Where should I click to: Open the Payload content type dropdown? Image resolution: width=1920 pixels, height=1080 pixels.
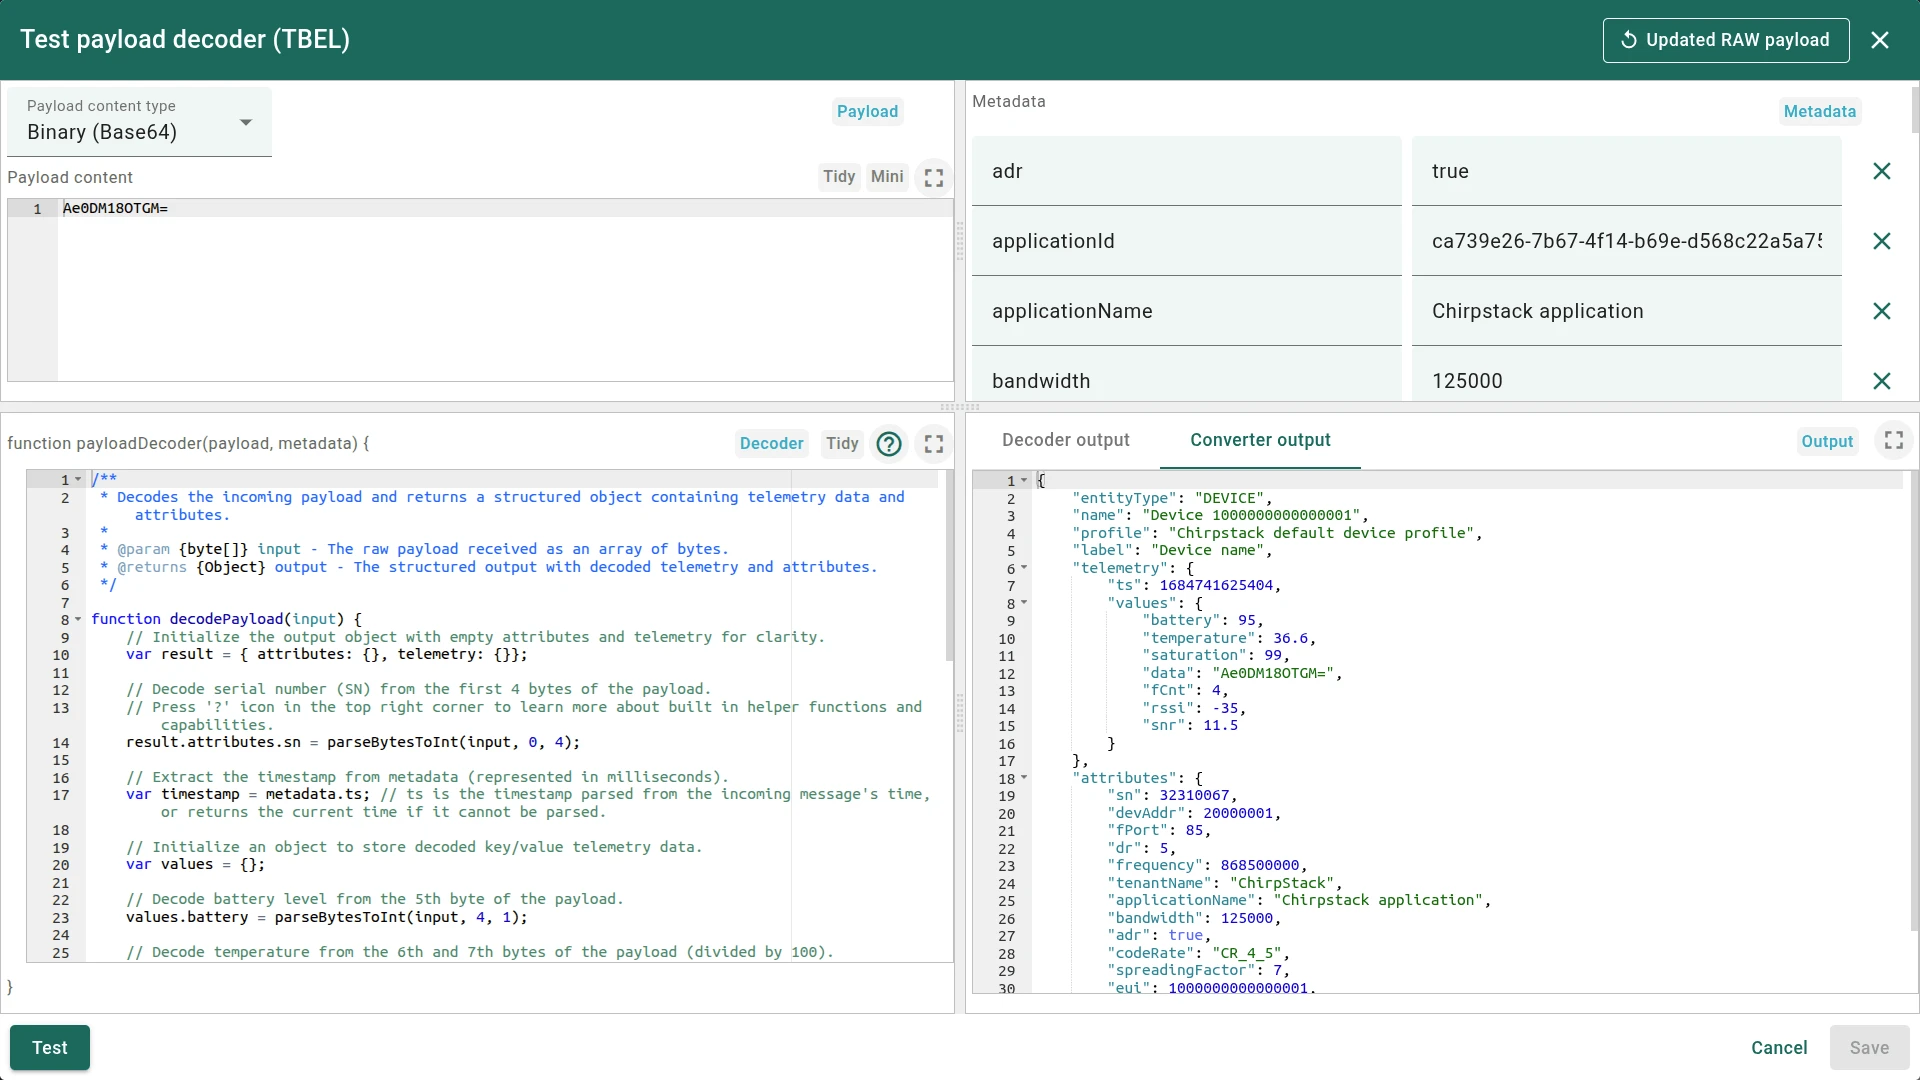[x=139, y=122]
